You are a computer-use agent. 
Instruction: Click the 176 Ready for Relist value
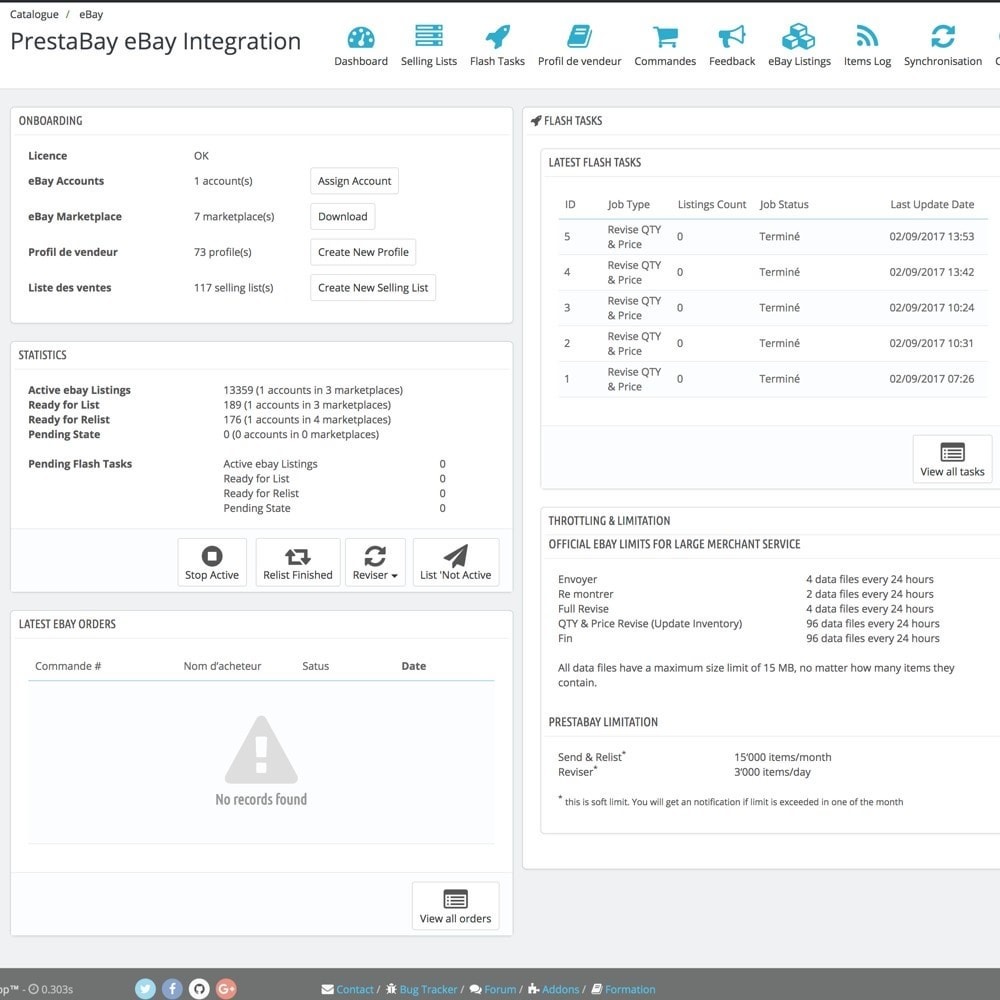point(307,420)
